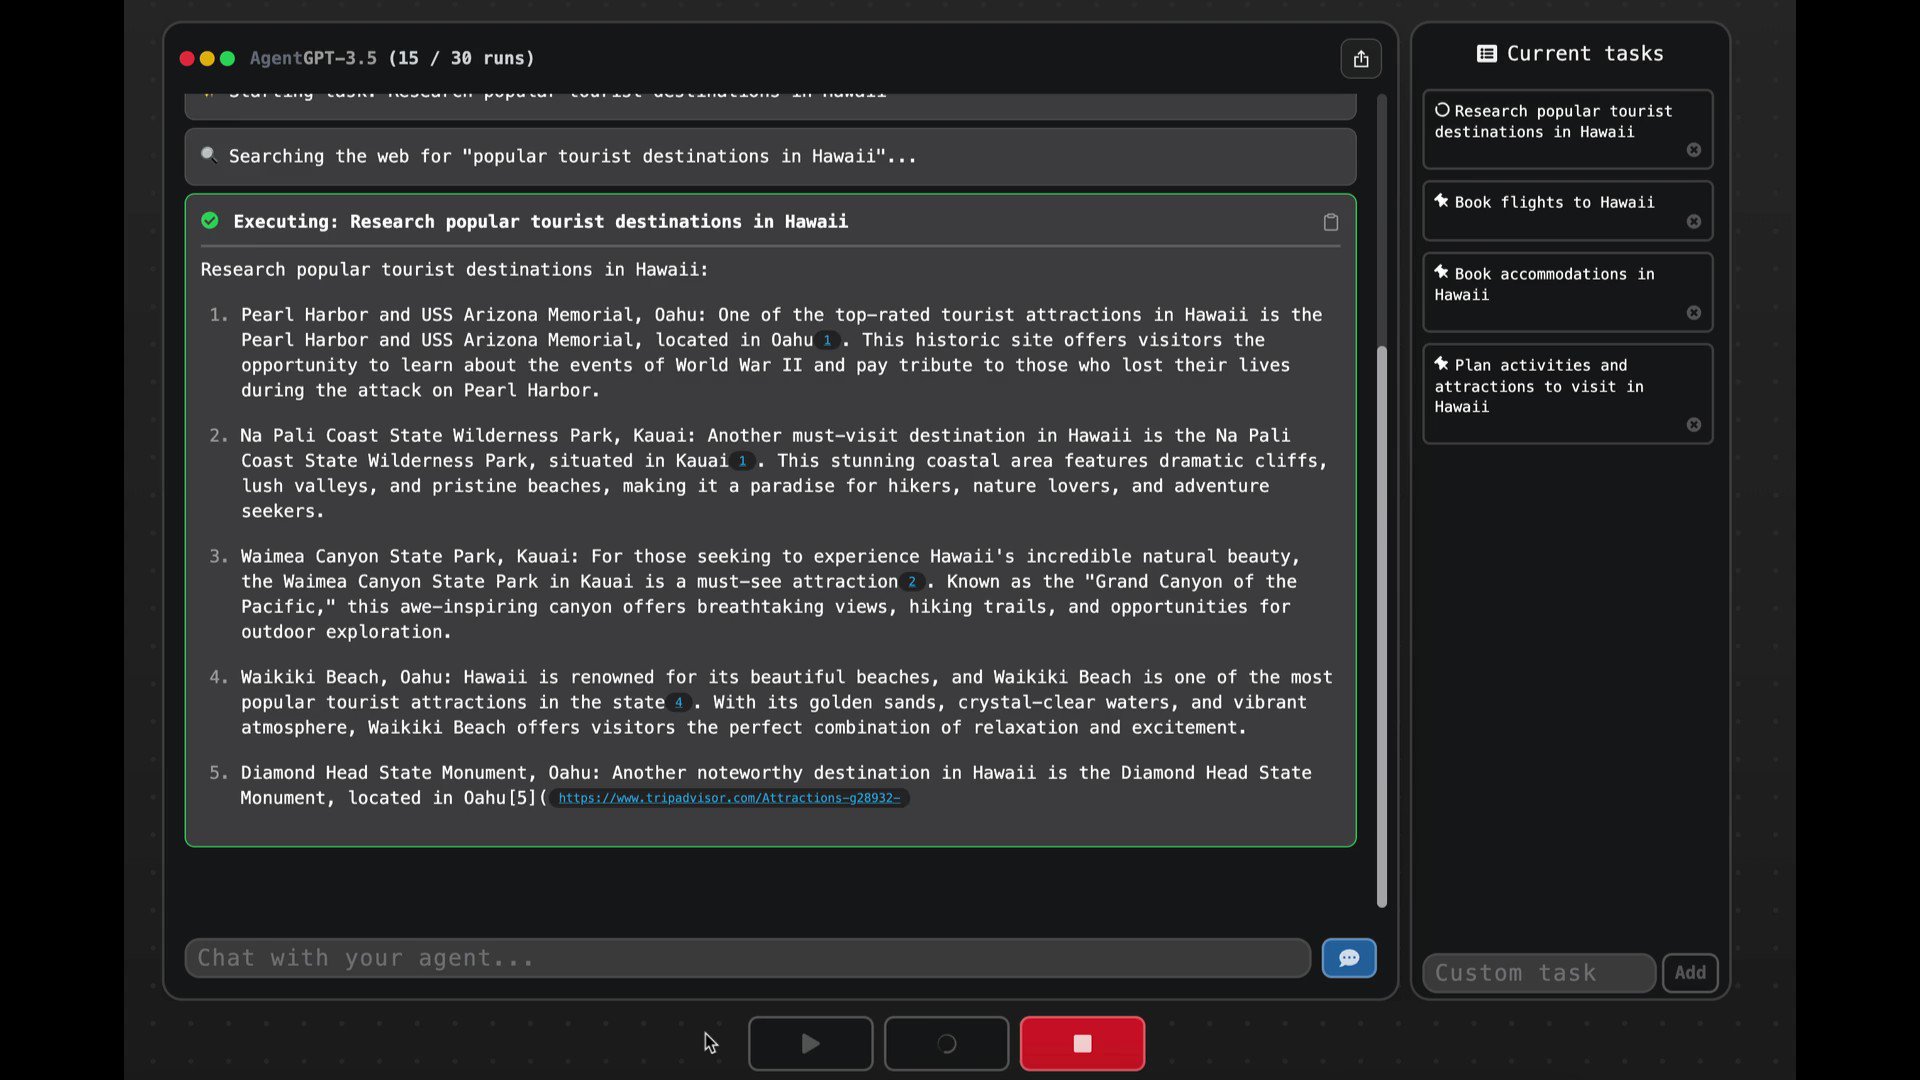The width and height of the screenshot is (1920, 1080).
Task: Click the Custom task input field
Action: point(1537,972)
